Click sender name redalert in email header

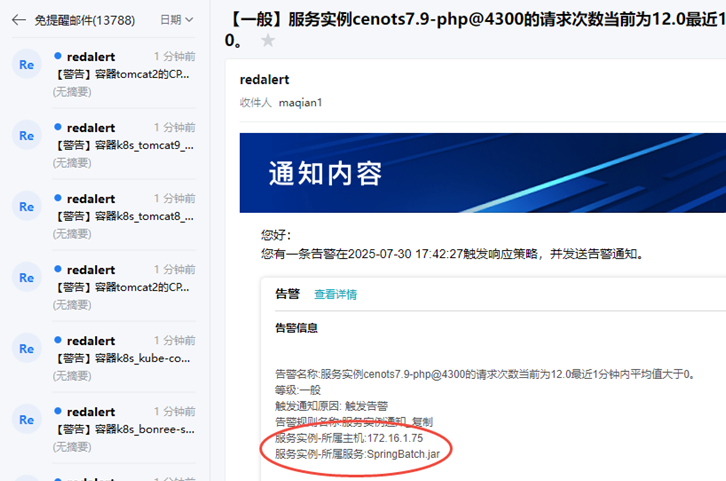[x=264, y=80]
